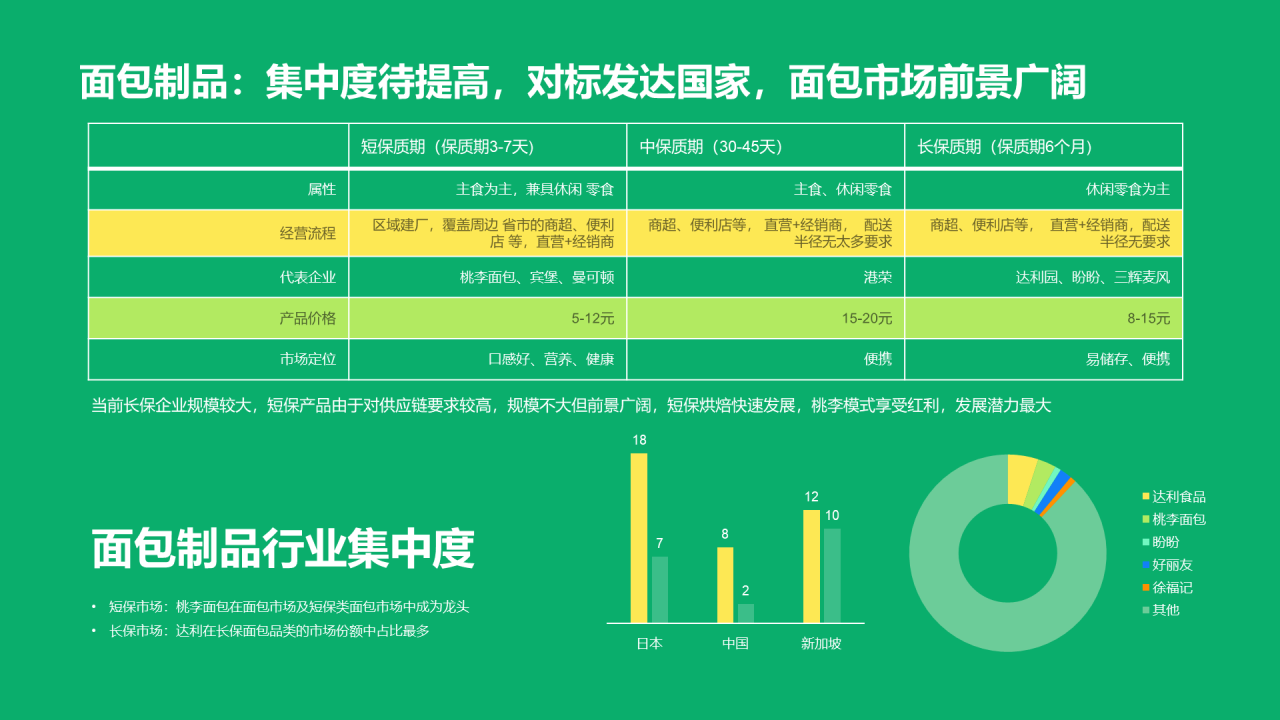Click the summary sentence starting with 当前长保企业规模较大

(x=571, y=406)
